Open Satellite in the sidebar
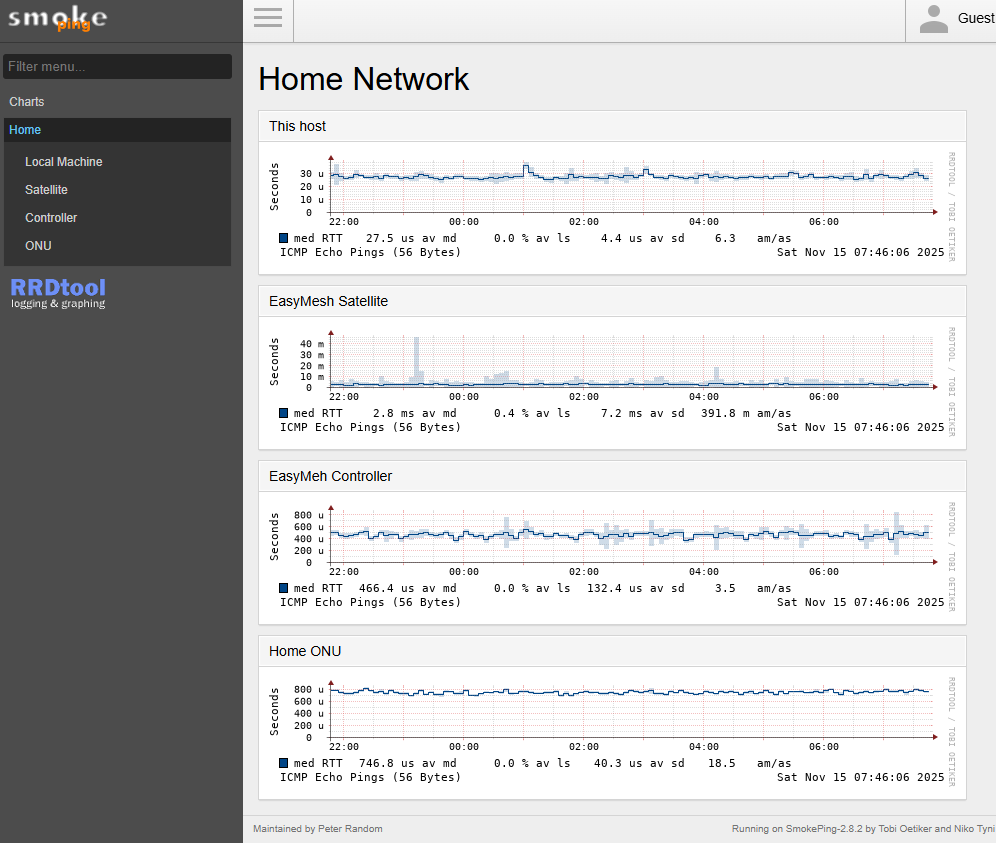This screenshot has height=843, width=996. [46, 190]
